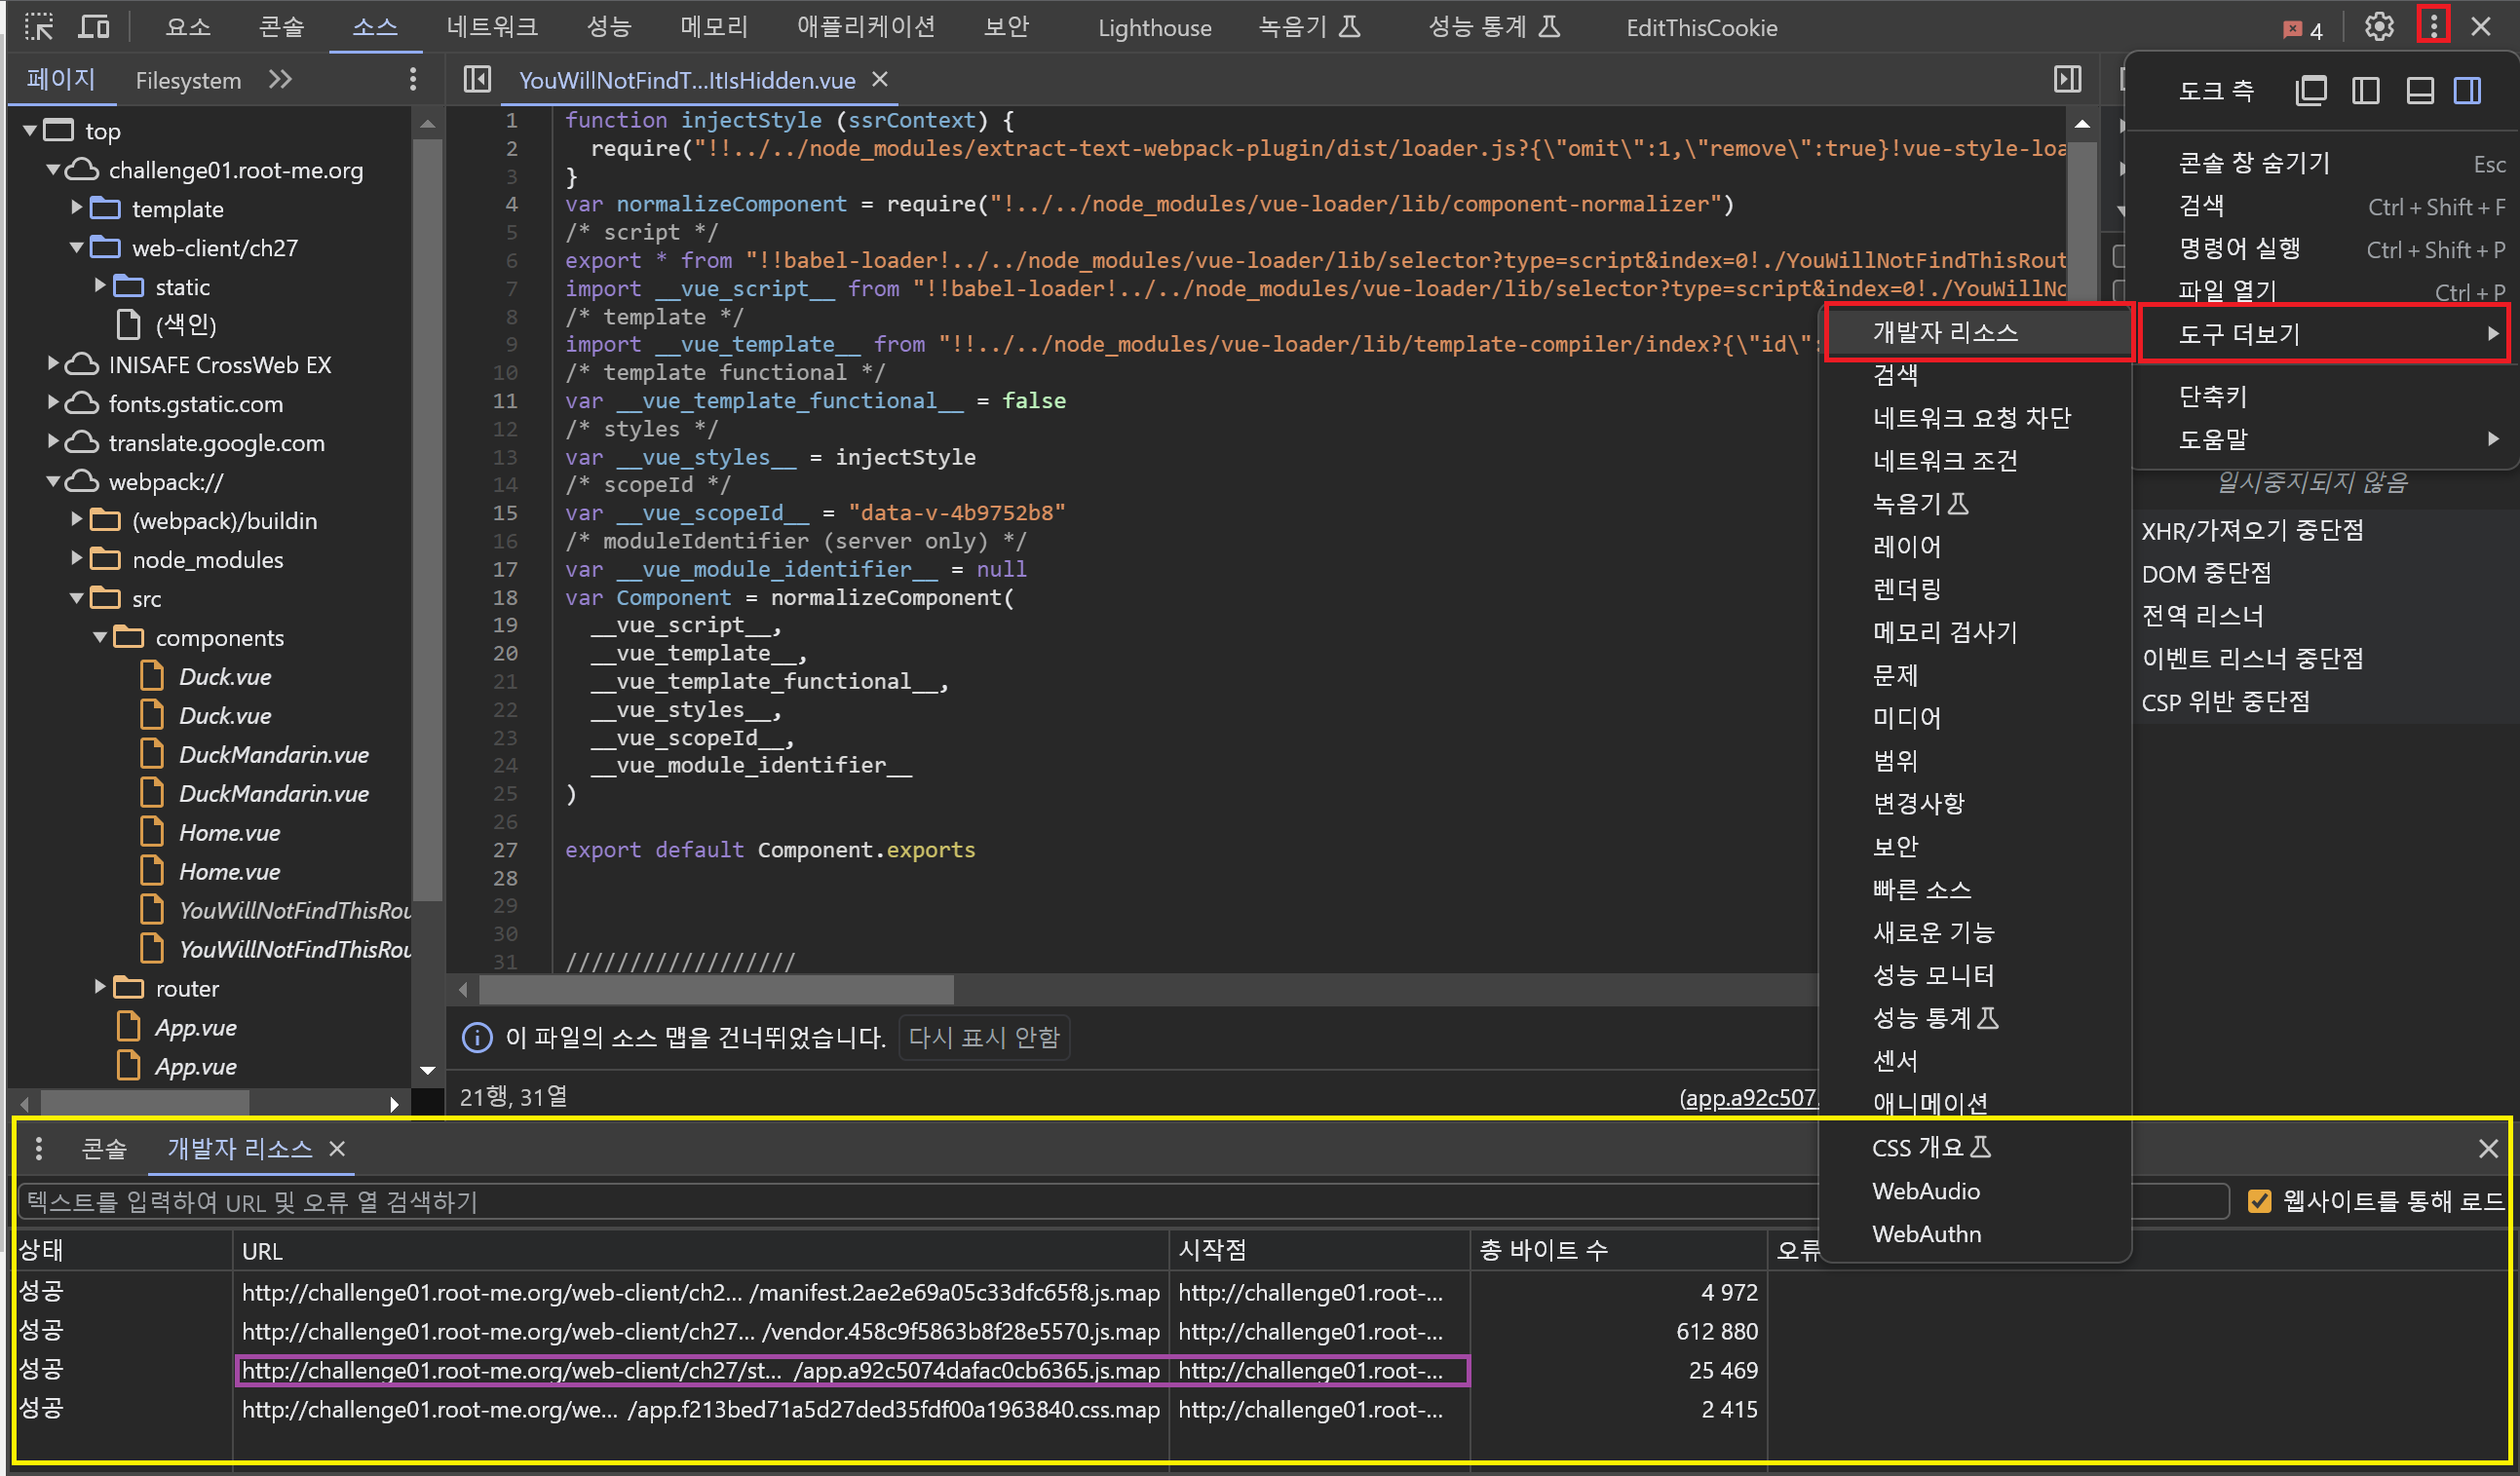The height and width of the screenshot is (1476, 2520).
Task: Click the DevTools three-dot customize menu
Action: pos(2433,26)
